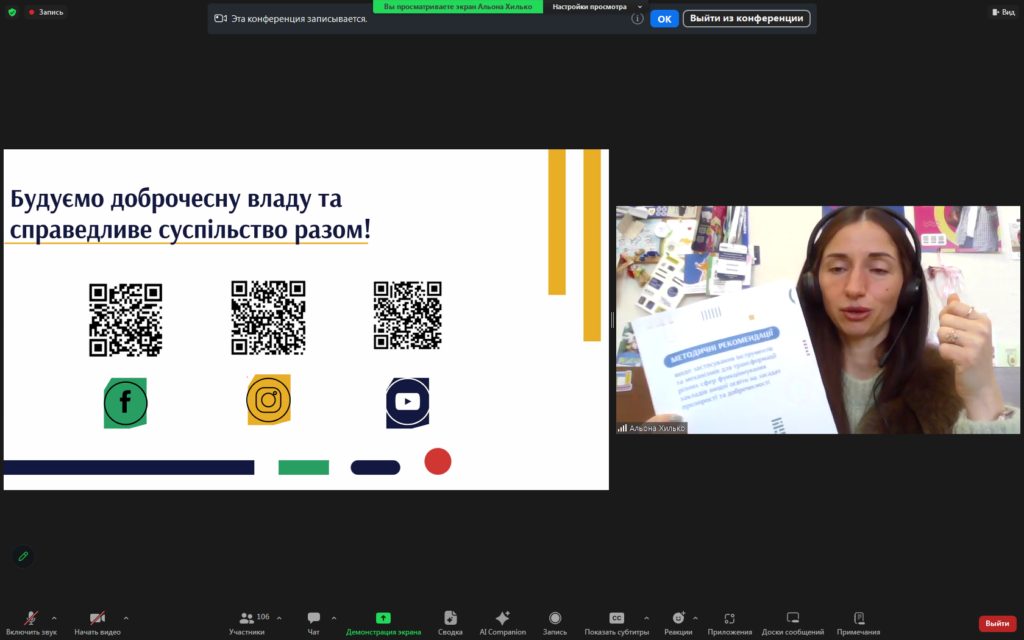
Task: Unmute microphone with Включить звук button
Action: click(31, 619)
